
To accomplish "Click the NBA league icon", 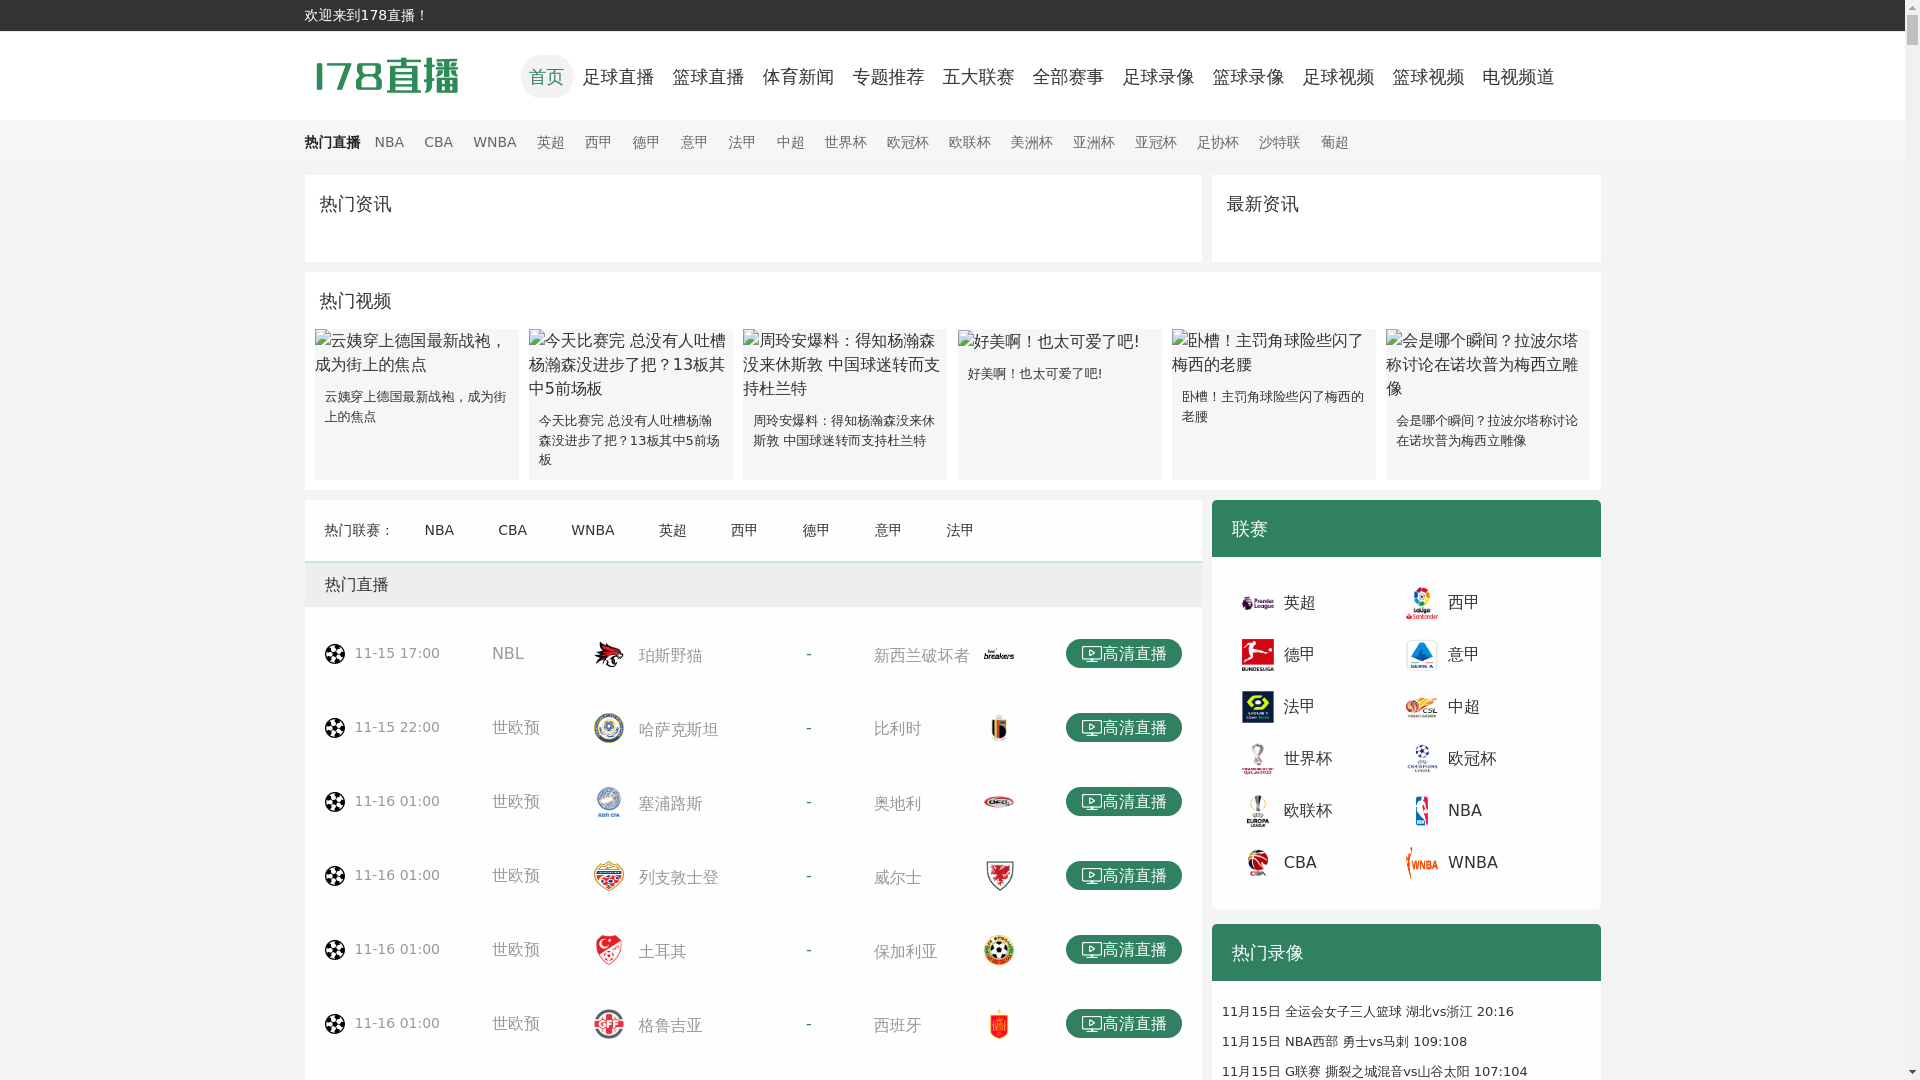I will click(x=1421, y=811).
